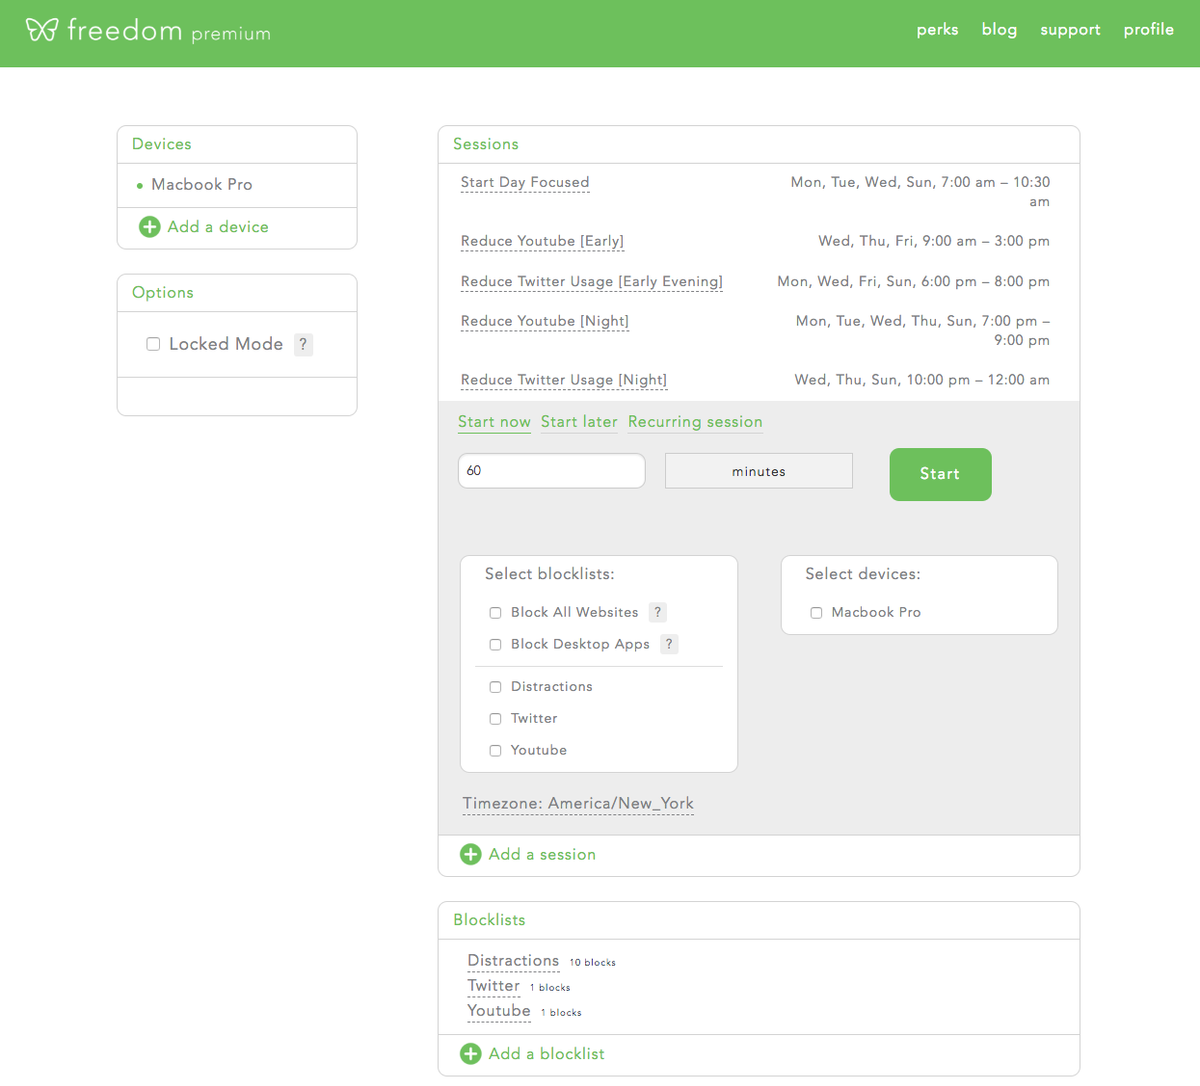
Task: Open the Block Desktop Apps help icon
Action: (x=669, y=644)
